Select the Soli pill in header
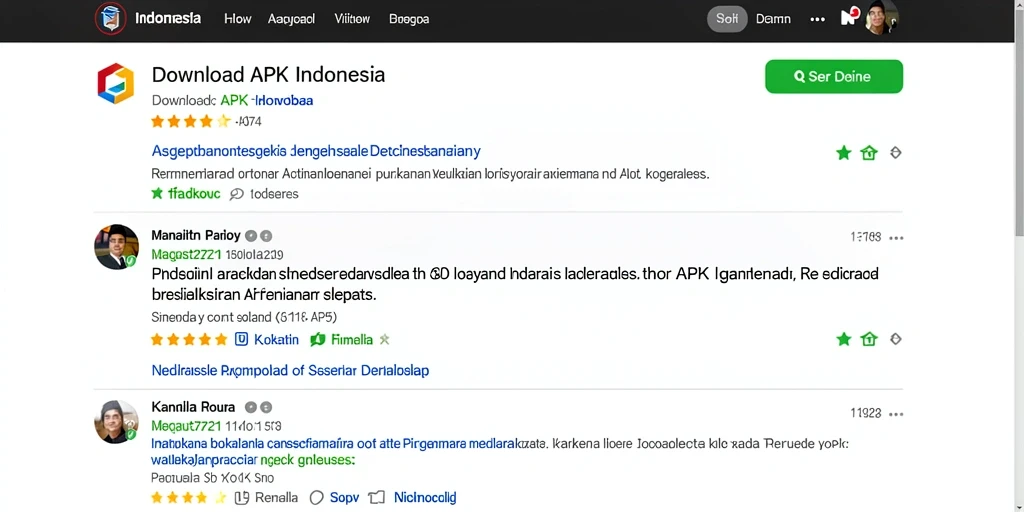The image size is (1024, 512). [727, 19]
